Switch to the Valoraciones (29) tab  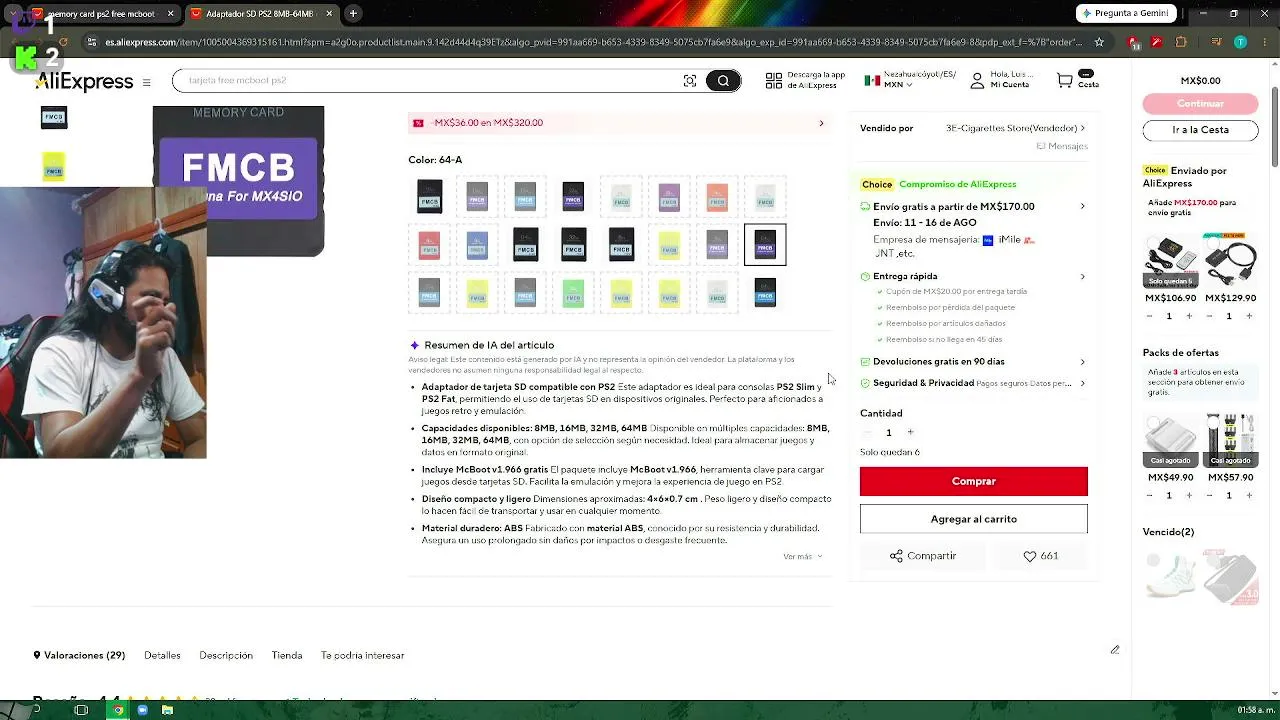(x=79, y=655)
